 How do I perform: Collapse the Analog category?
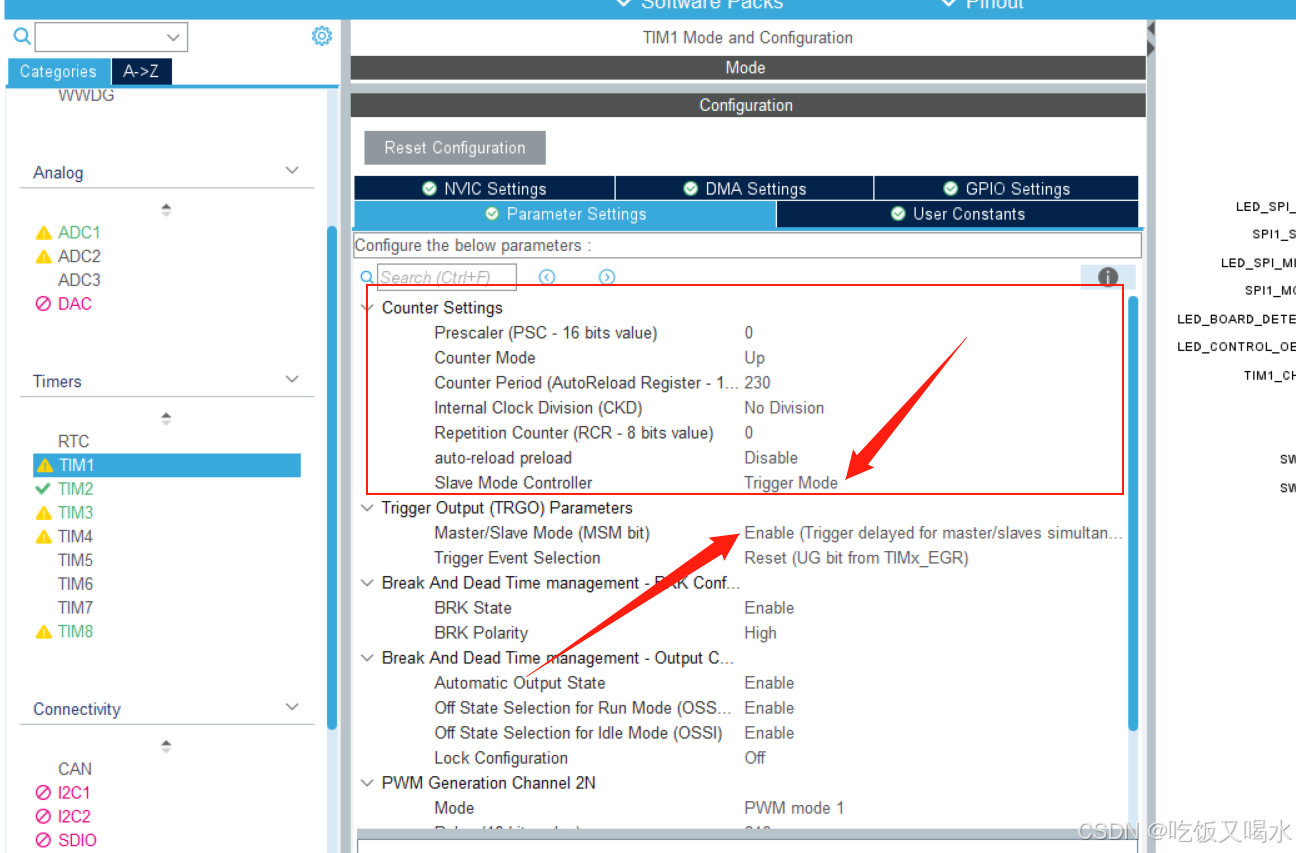292,171
